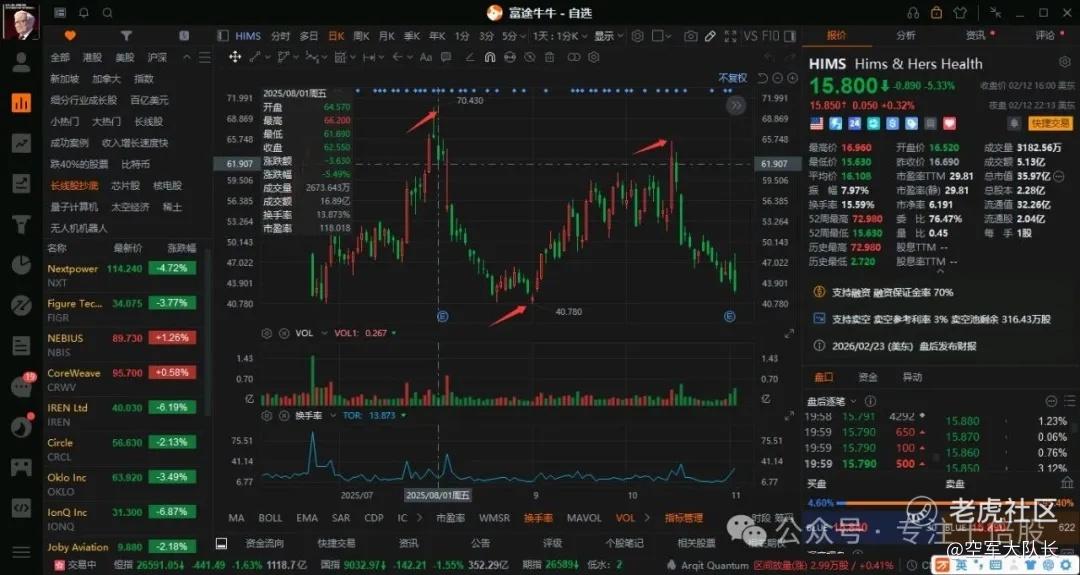Open the chart layout square dropdown
This screenshot has width=1080, height=575.
click(x=662, y=36)
